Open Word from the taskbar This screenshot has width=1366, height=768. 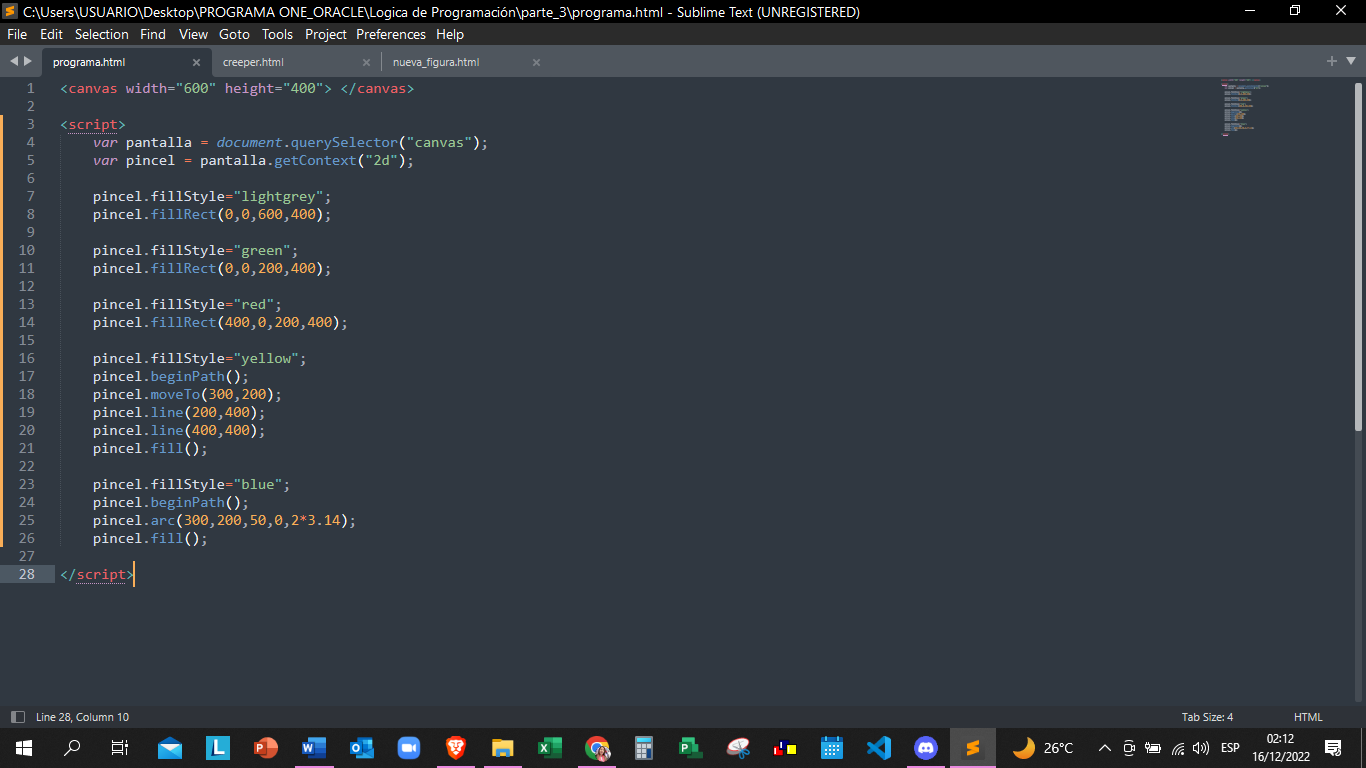click(313, 748)
